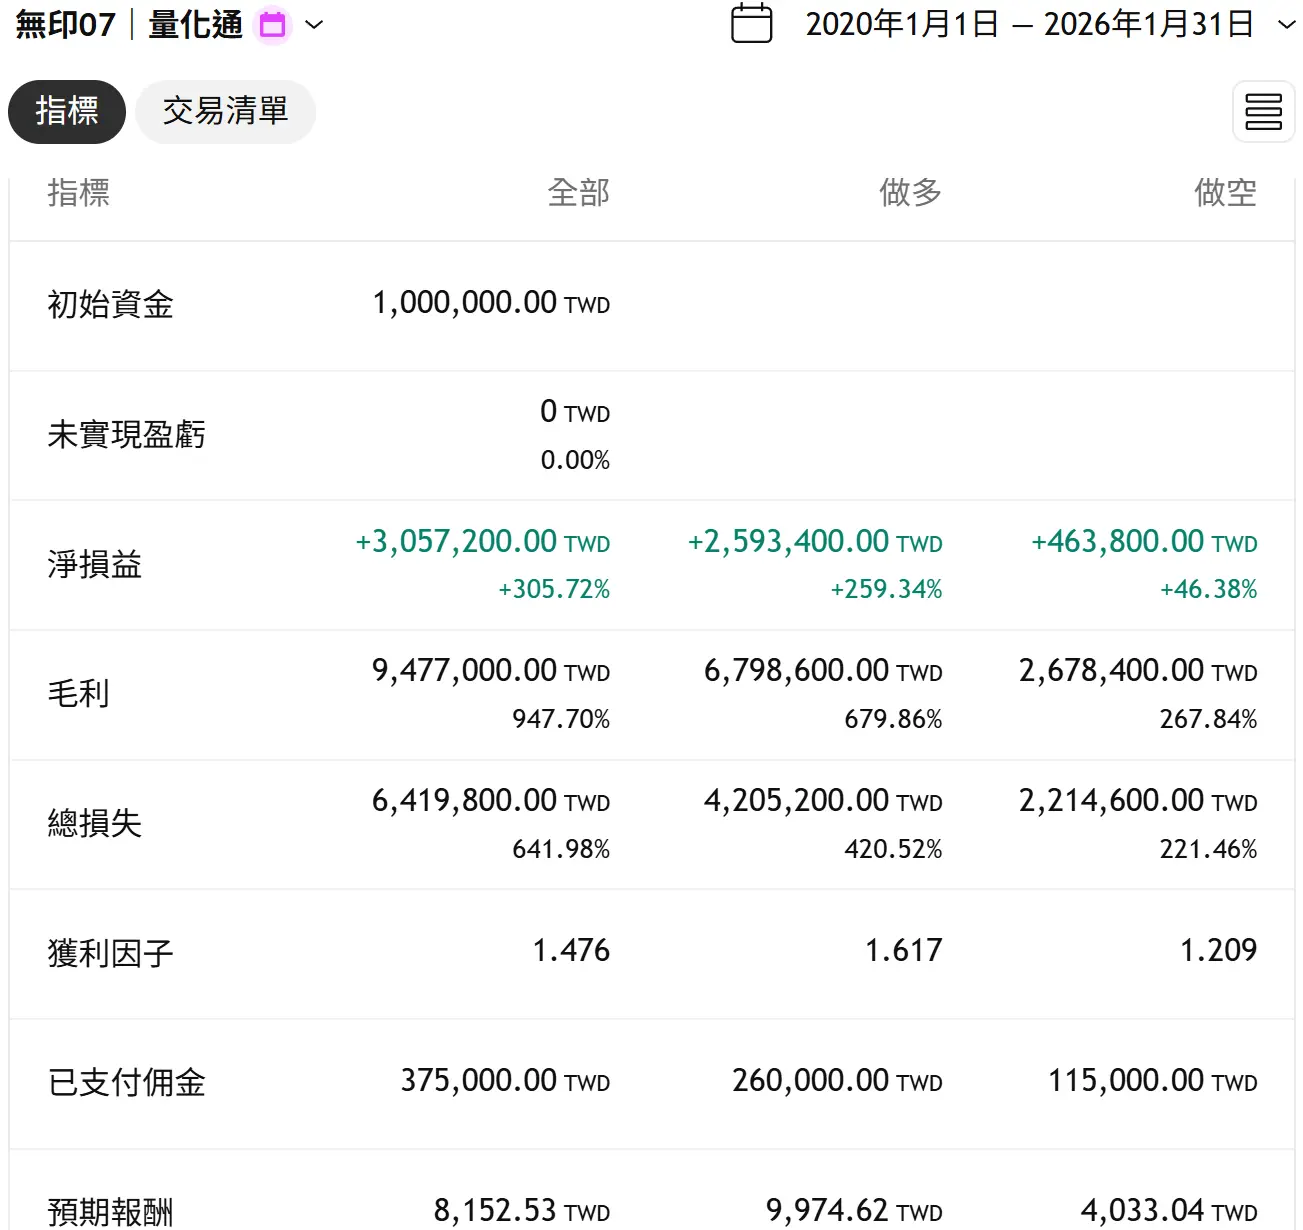Switch to the 交易清單 tab
Viewport: 1303px width, 1230px height.
click(225, 112)
